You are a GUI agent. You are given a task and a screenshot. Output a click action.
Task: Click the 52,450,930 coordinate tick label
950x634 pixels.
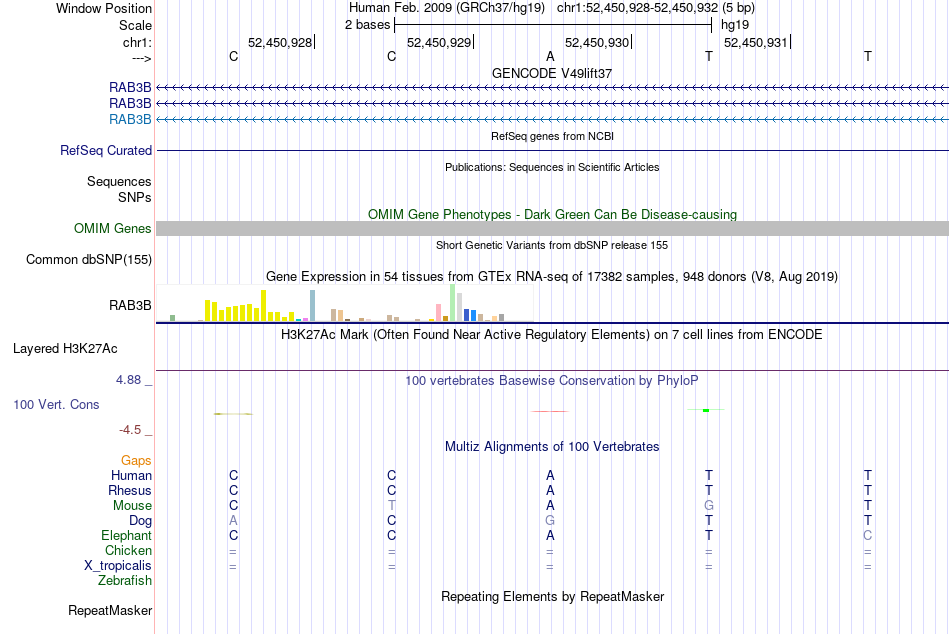coord(597,42)
